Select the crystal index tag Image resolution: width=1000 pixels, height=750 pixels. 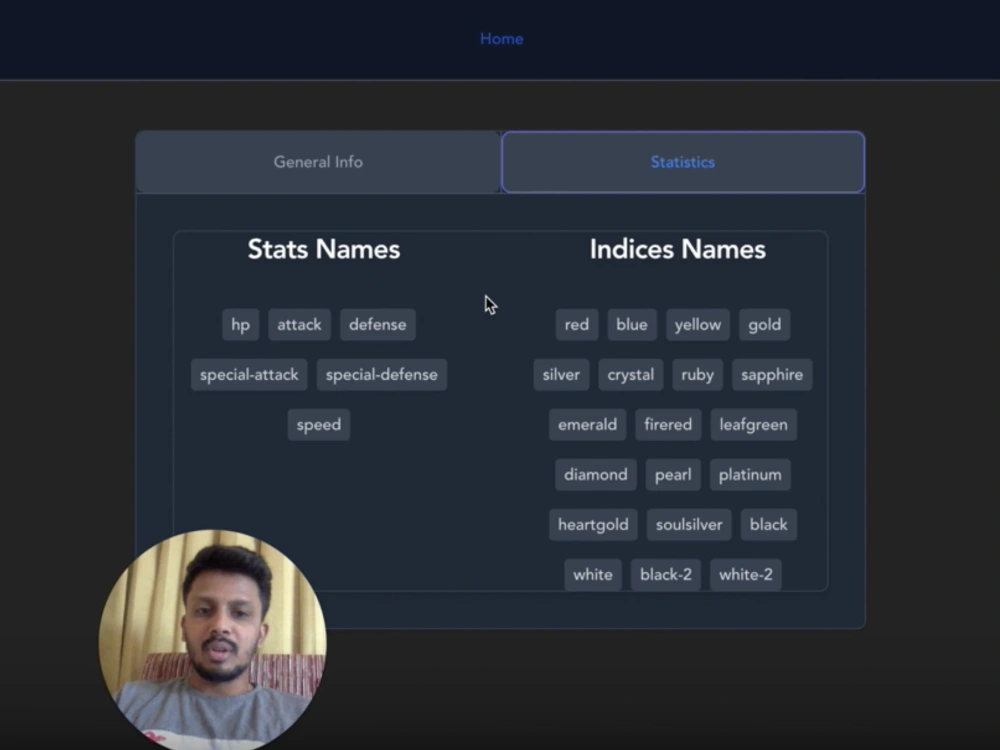(x=630, y=374)
